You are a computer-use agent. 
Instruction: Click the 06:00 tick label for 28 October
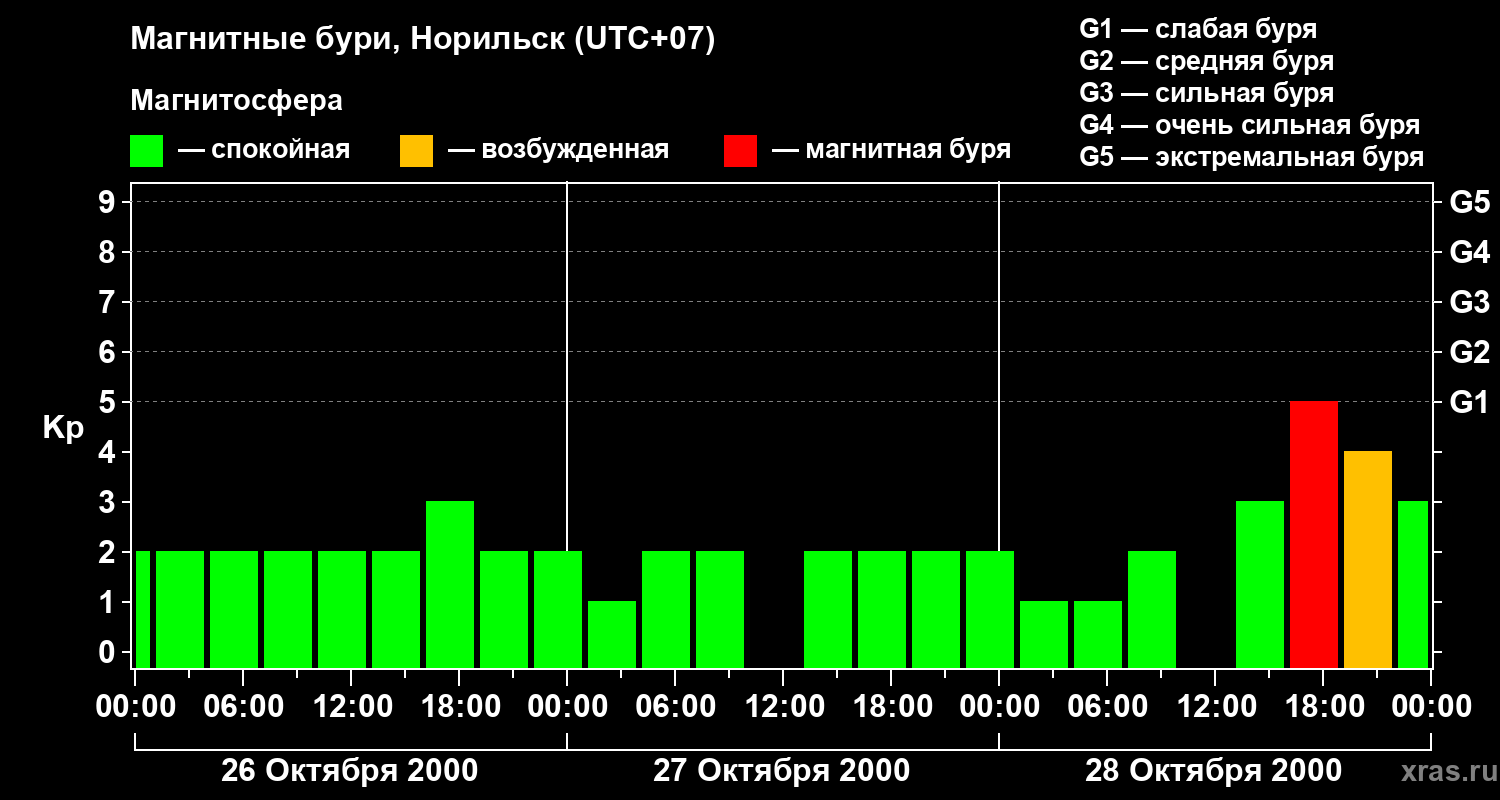click(x=1107, y=707)
